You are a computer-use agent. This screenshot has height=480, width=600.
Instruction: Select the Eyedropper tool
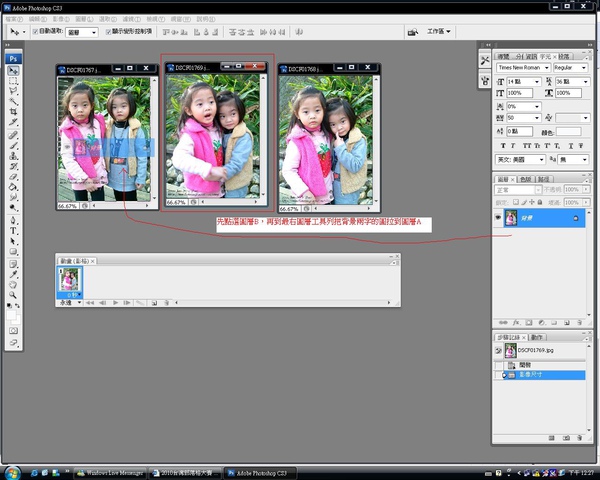tap(13, 274)
